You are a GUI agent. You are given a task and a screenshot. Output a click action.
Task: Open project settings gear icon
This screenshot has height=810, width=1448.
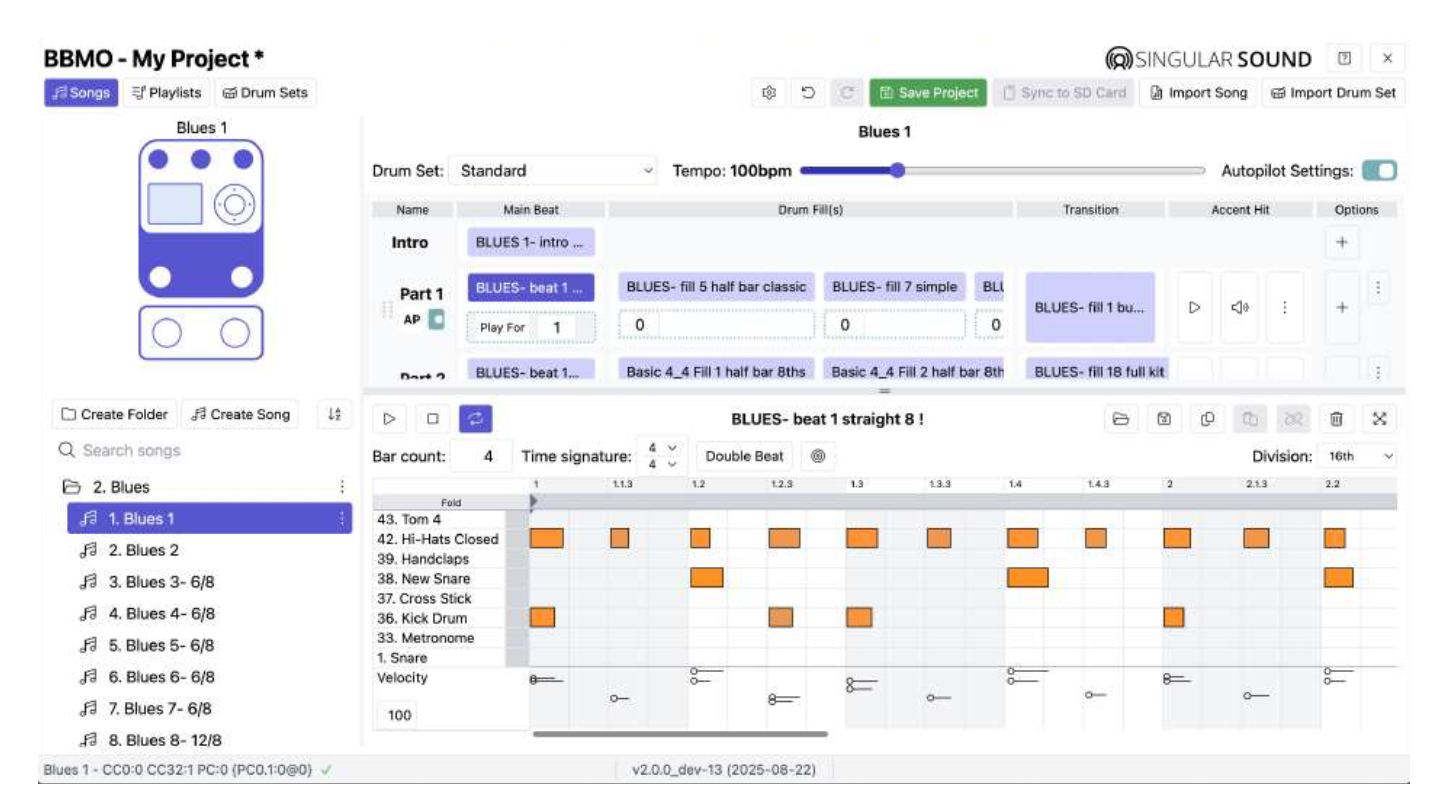769,93
